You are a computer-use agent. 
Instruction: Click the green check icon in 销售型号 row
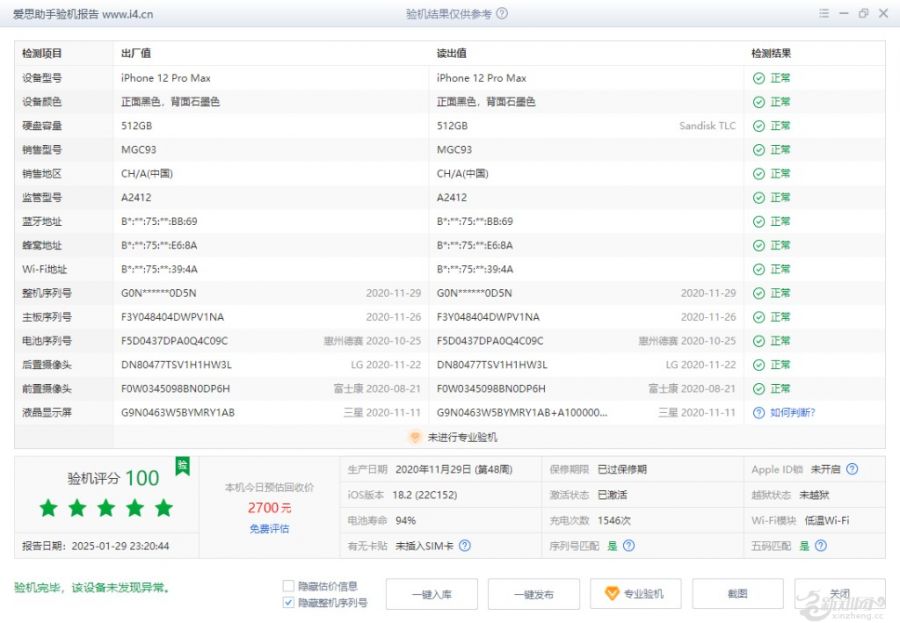point(759,150)
